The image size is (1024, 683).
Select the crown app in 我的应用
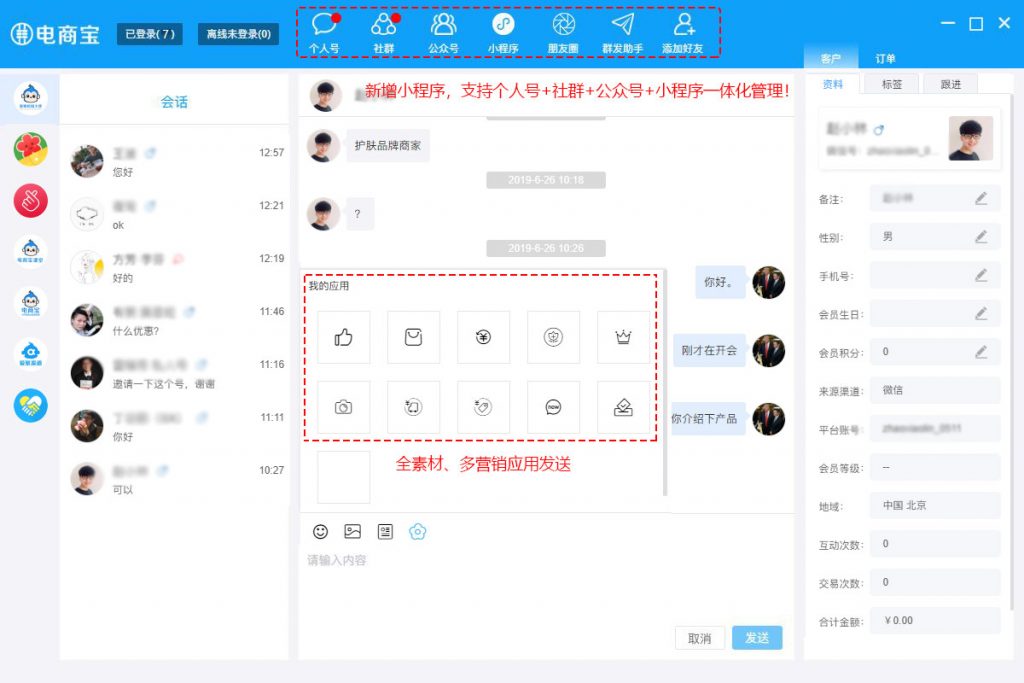click(x=624, y=337)
